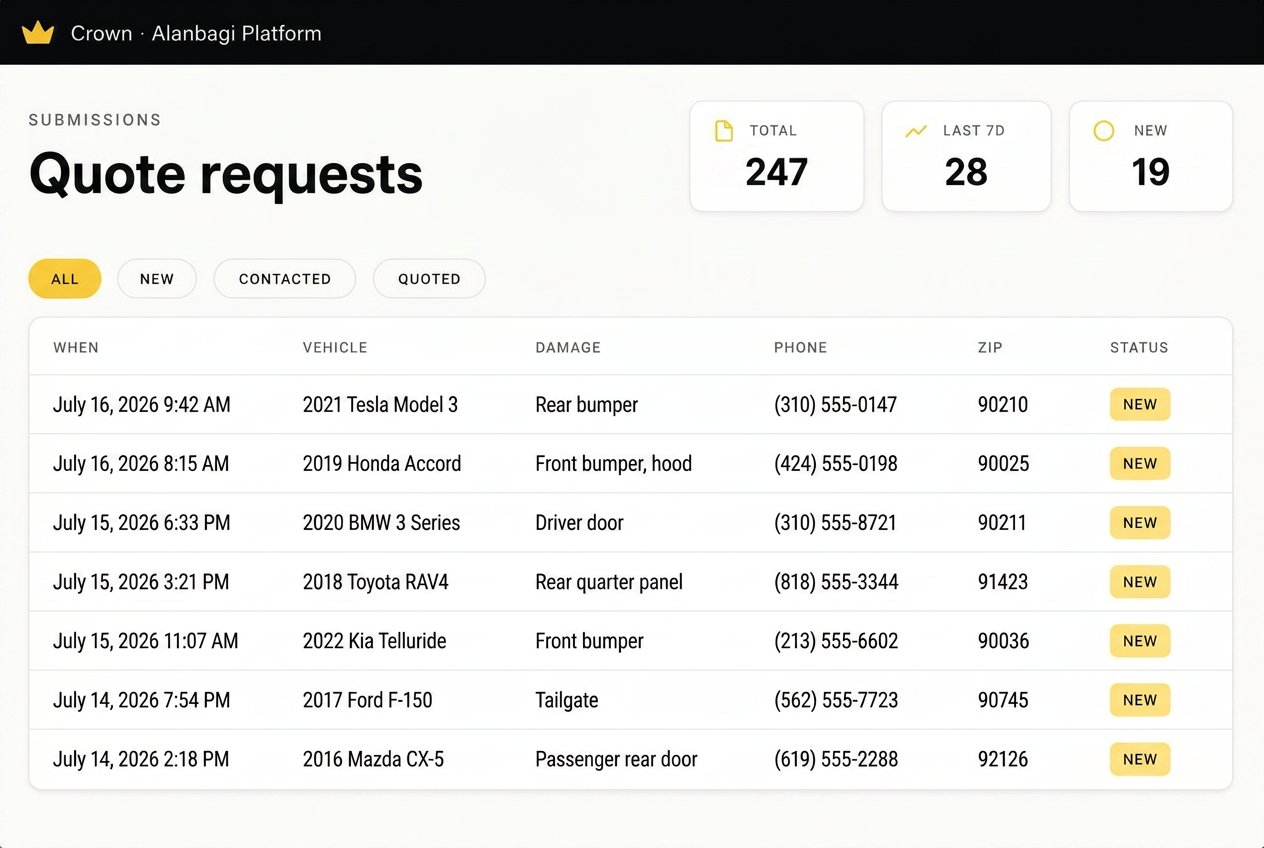Select the ALL filter tab

65,279
